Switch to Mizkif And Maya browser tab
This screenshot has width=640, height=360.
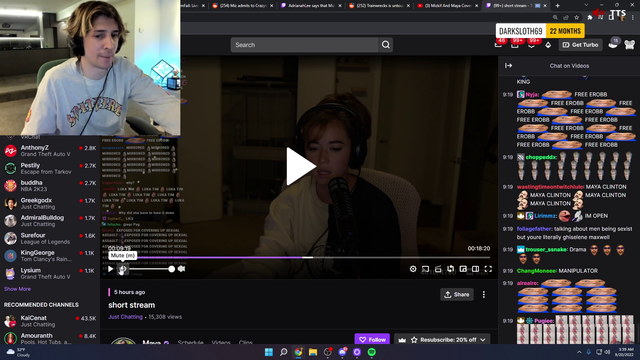tap(447, 6)
